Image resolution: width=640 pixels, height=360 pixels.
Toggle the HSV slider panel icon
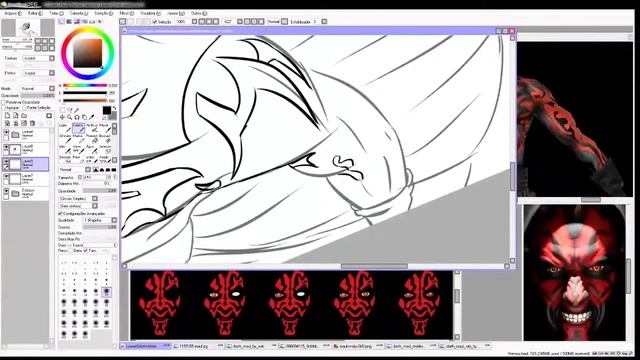77,21
